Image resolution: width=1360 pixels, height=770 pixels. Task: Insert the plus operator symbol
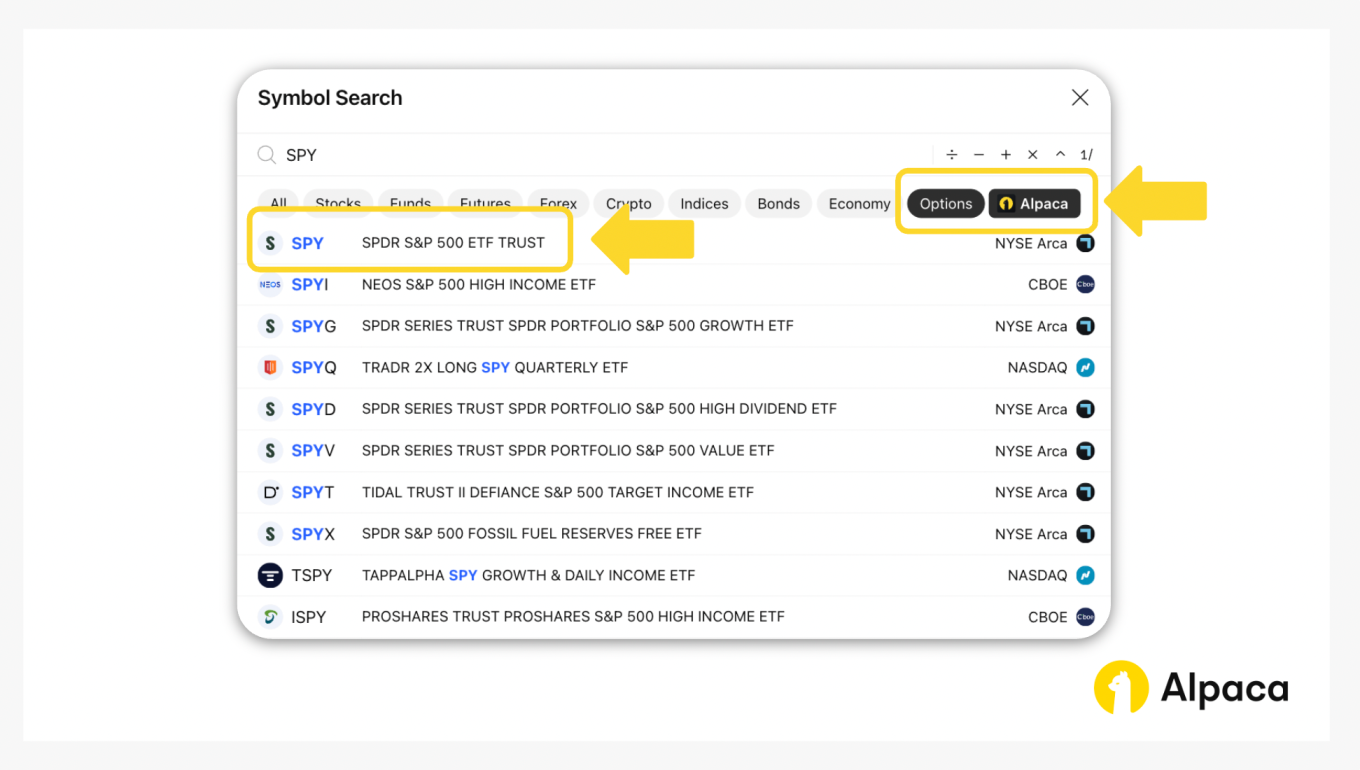1006,155
